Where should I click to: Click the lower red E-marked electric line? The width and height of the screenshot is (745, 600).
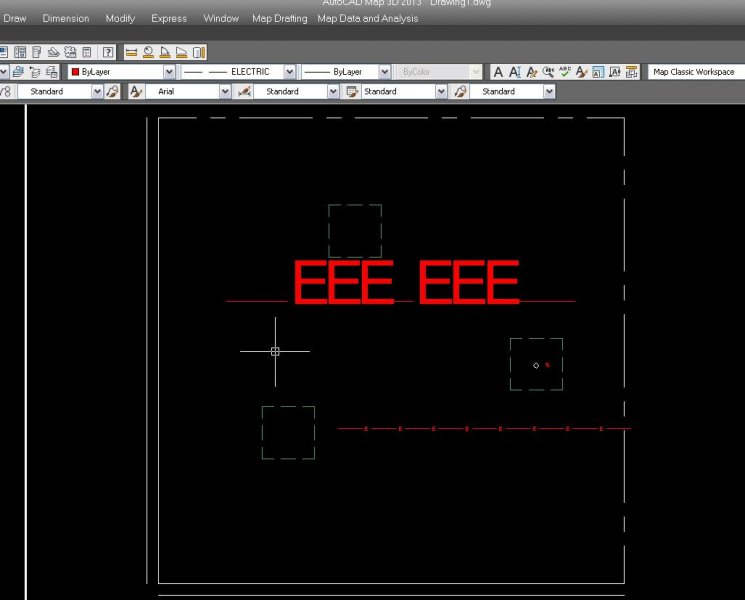click(x=484, y=429)
